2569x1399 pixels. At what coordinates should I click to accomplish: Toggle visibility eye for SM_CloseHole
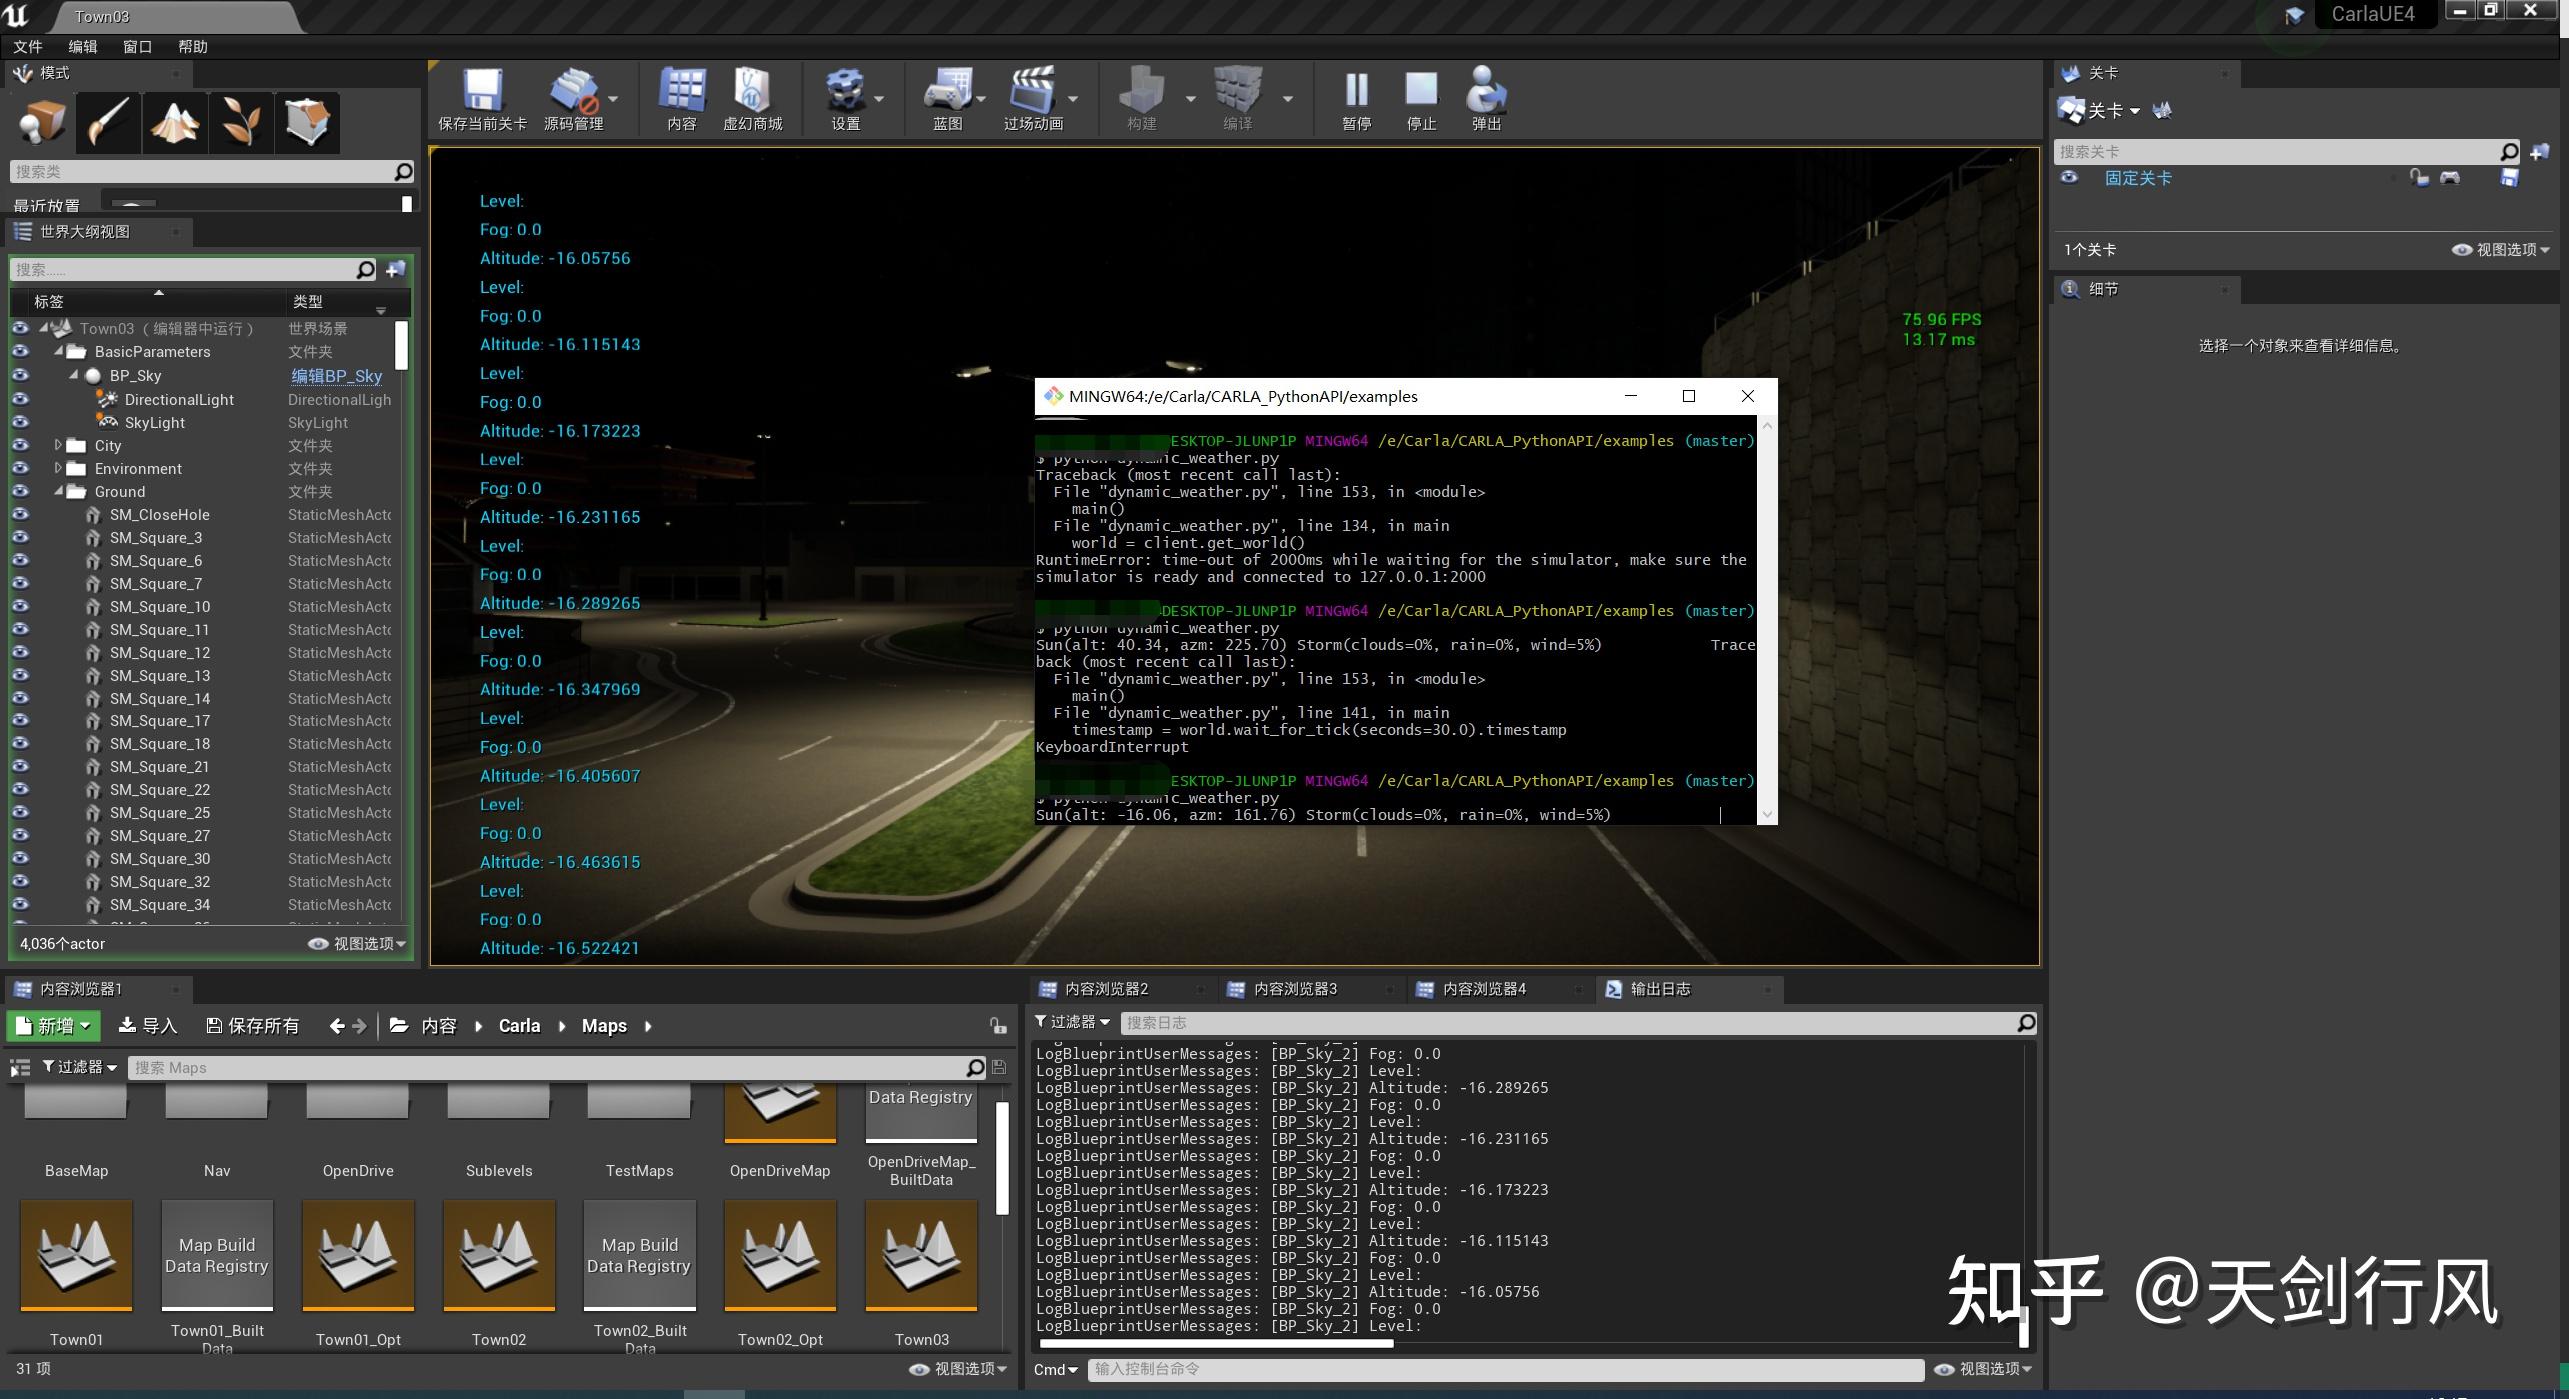[x=20, y=514]
